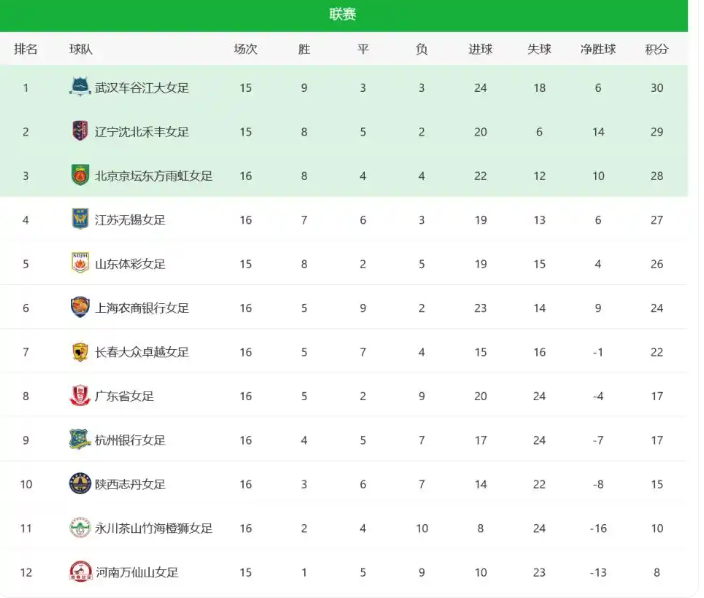Click the 杭州银行女足 team badge
Screen dimensions: 704x598
(x=79, y=439)
